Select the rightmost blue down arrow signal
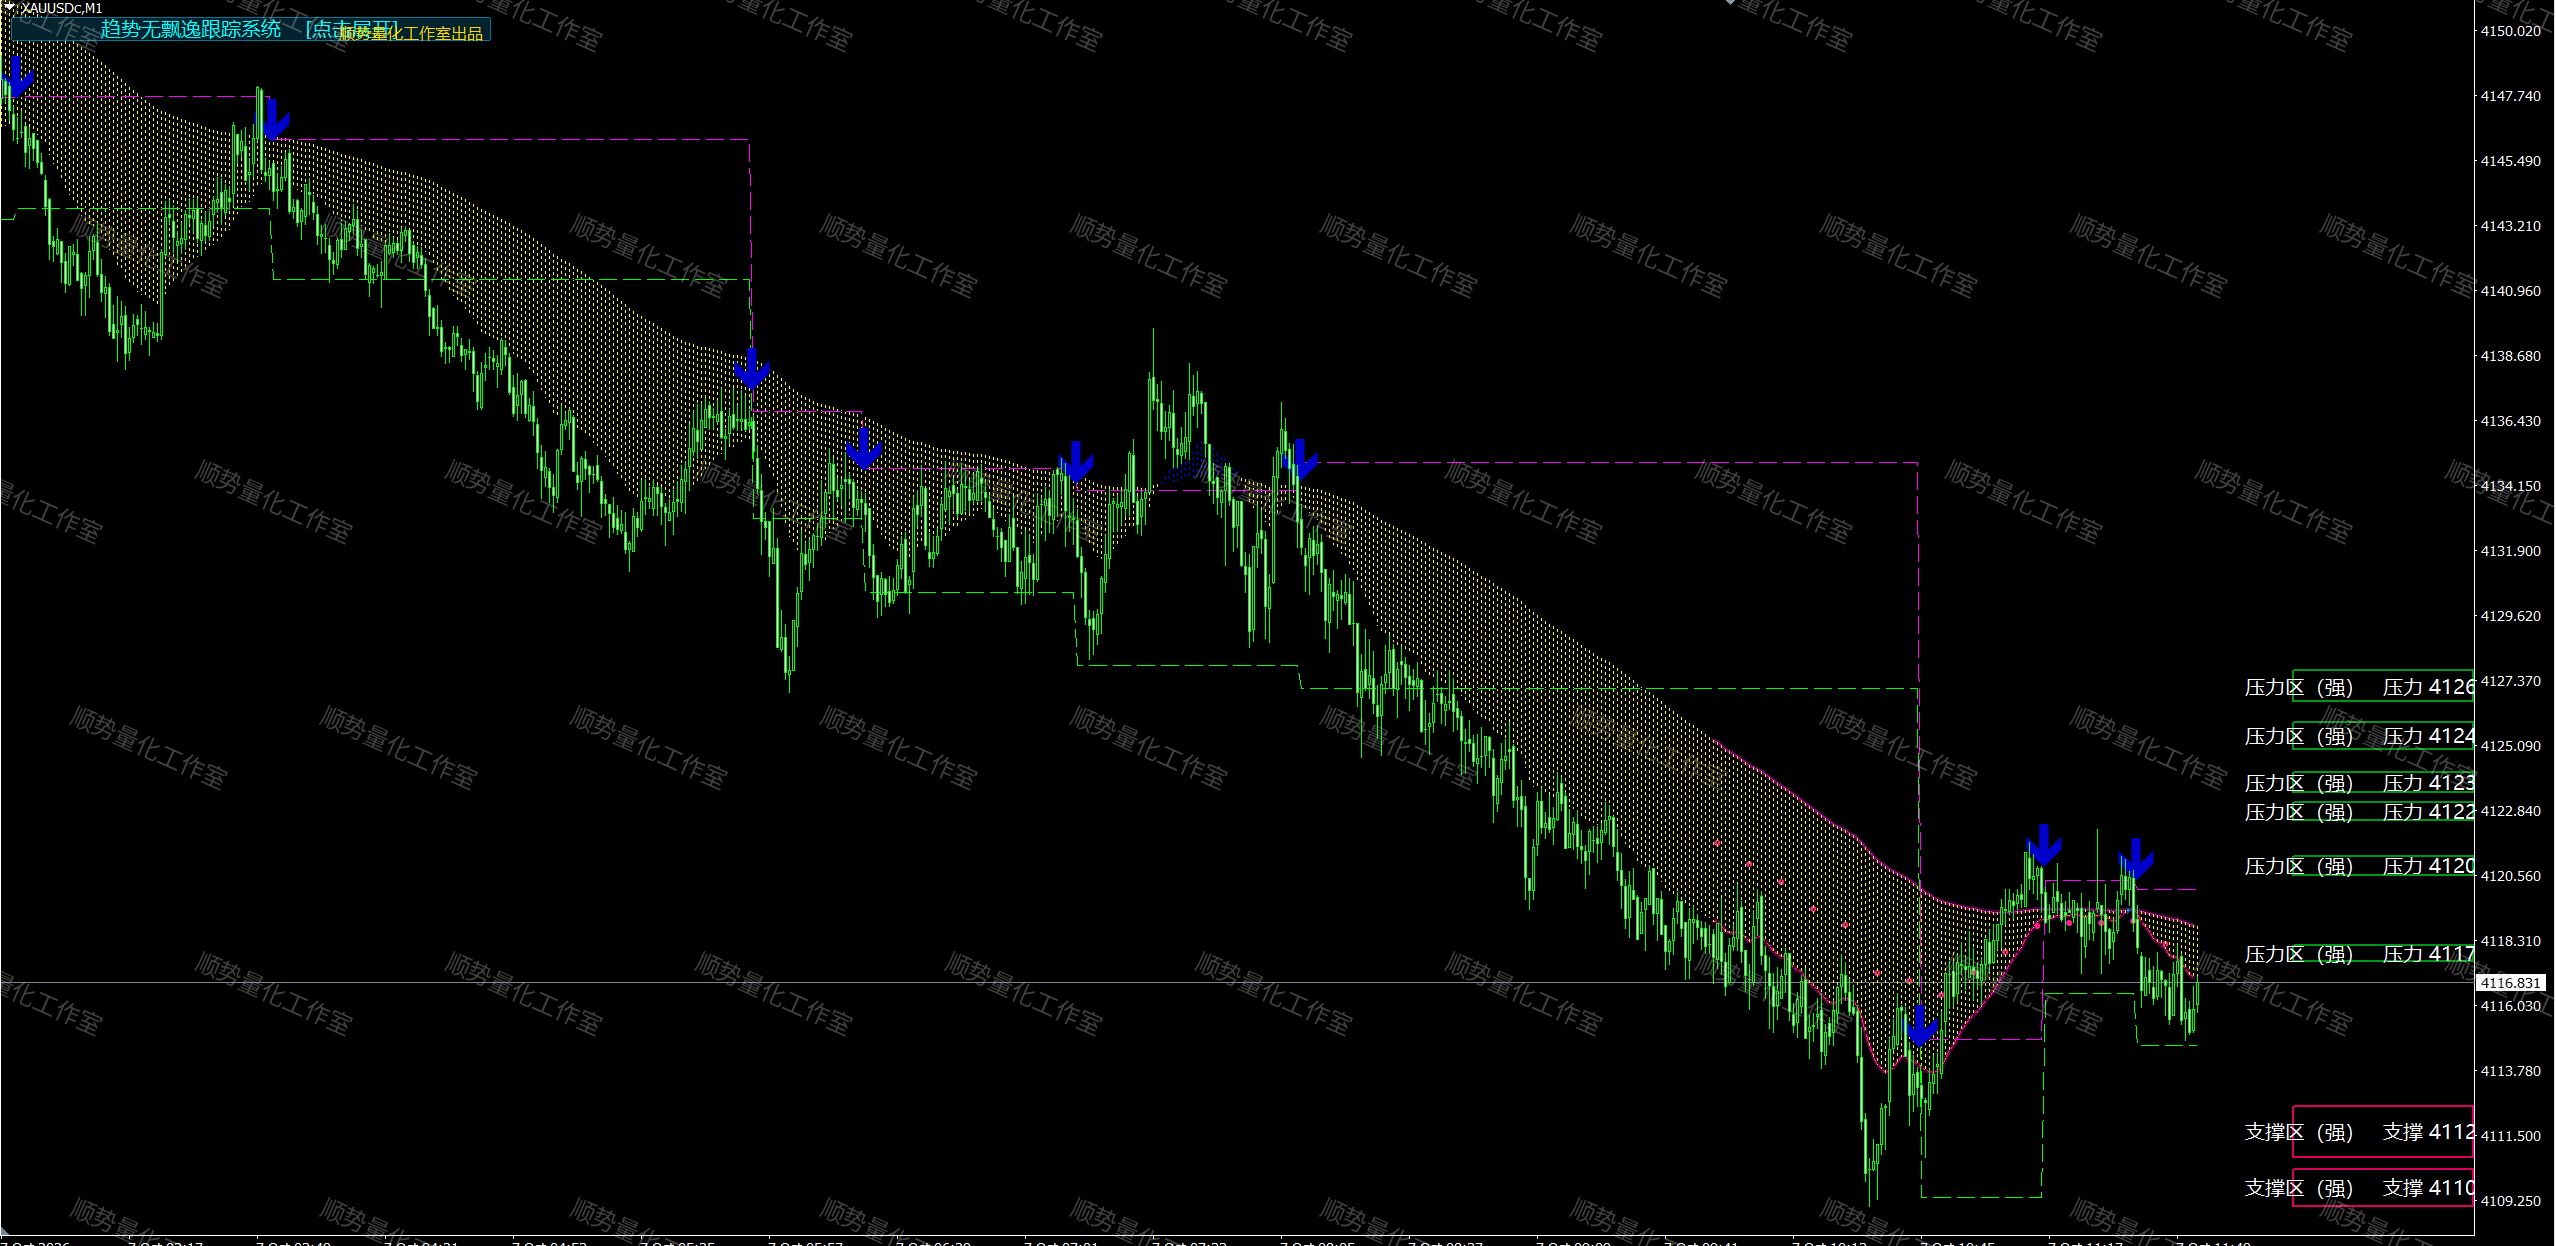This screenshot has width=2556, height=1246. pyautogui.click(x=2136, y=858)
